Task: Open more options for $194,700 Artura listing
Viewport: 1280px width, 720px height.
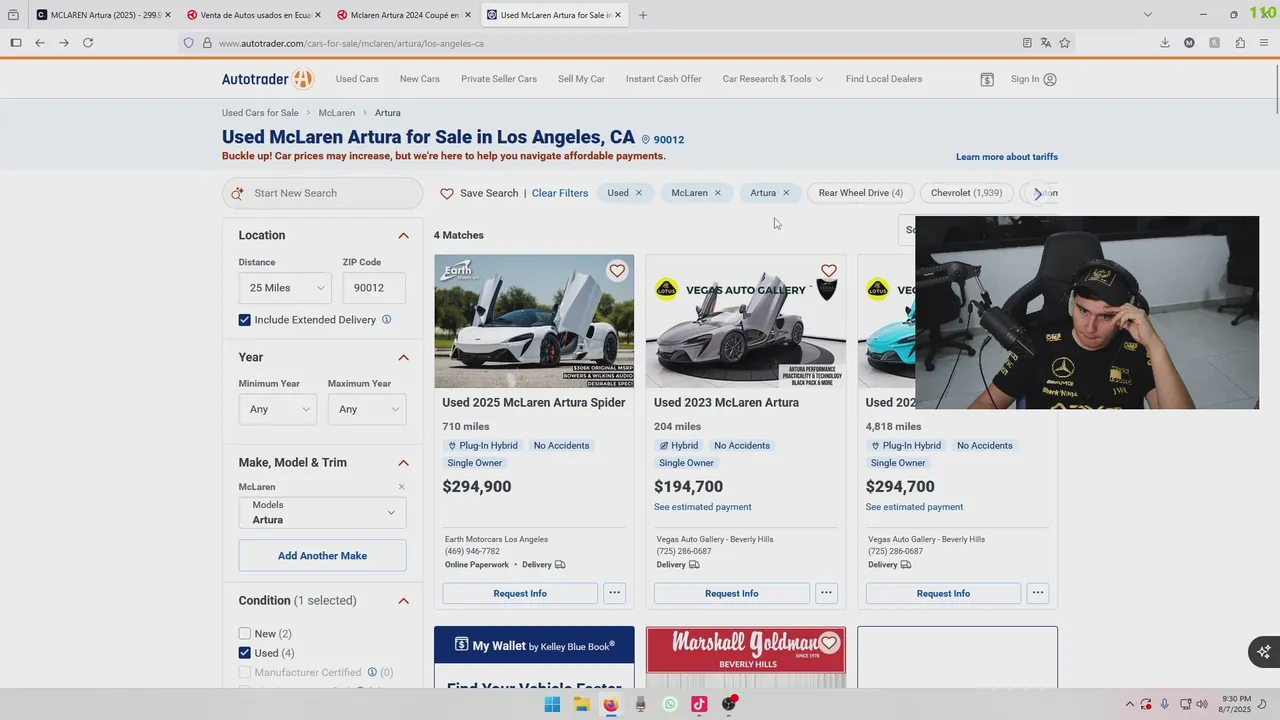Action: tap(826, 593)
